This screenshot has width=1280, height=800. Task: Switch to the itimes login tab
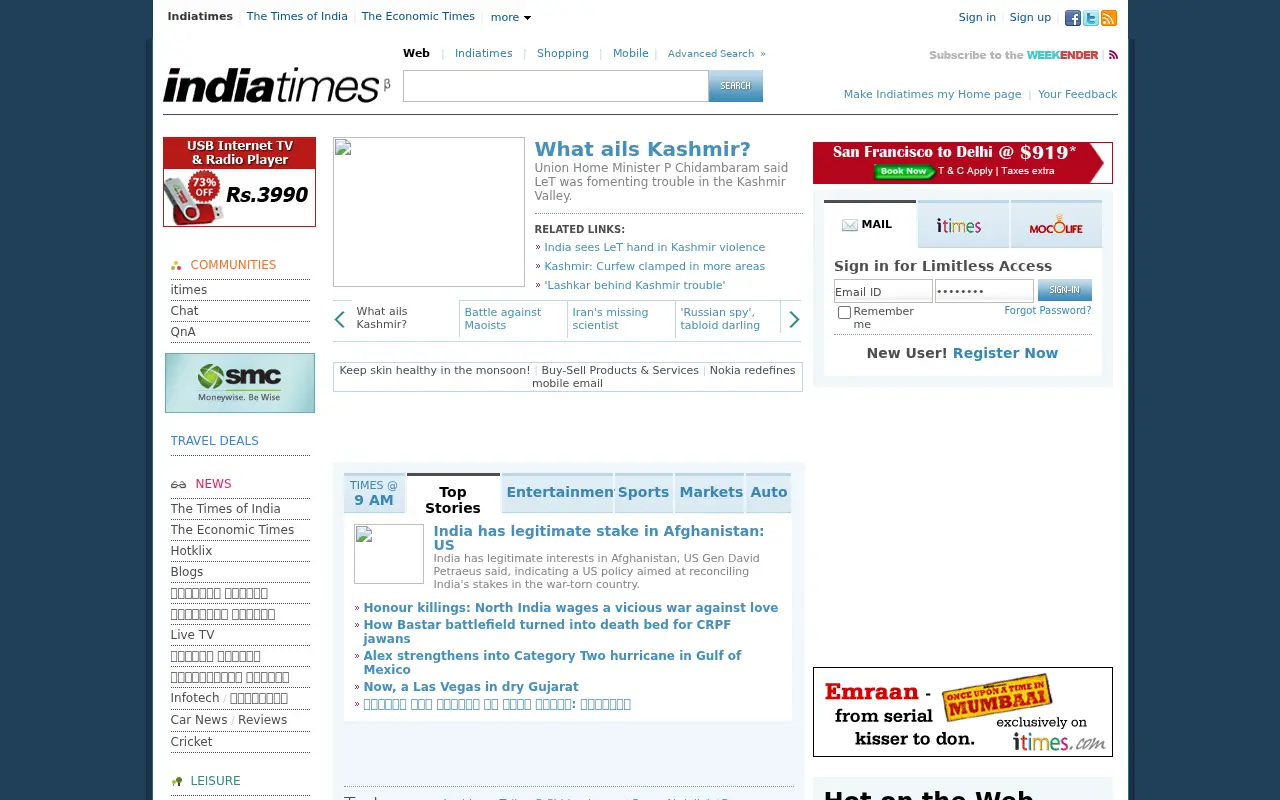tap(963, 225)
